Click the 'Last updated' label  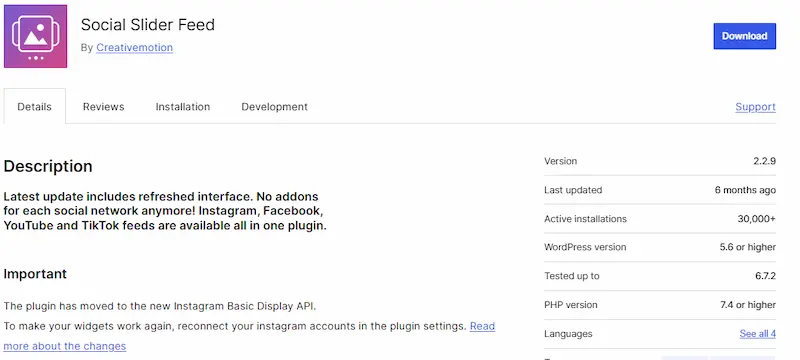(x=573, y=190)
